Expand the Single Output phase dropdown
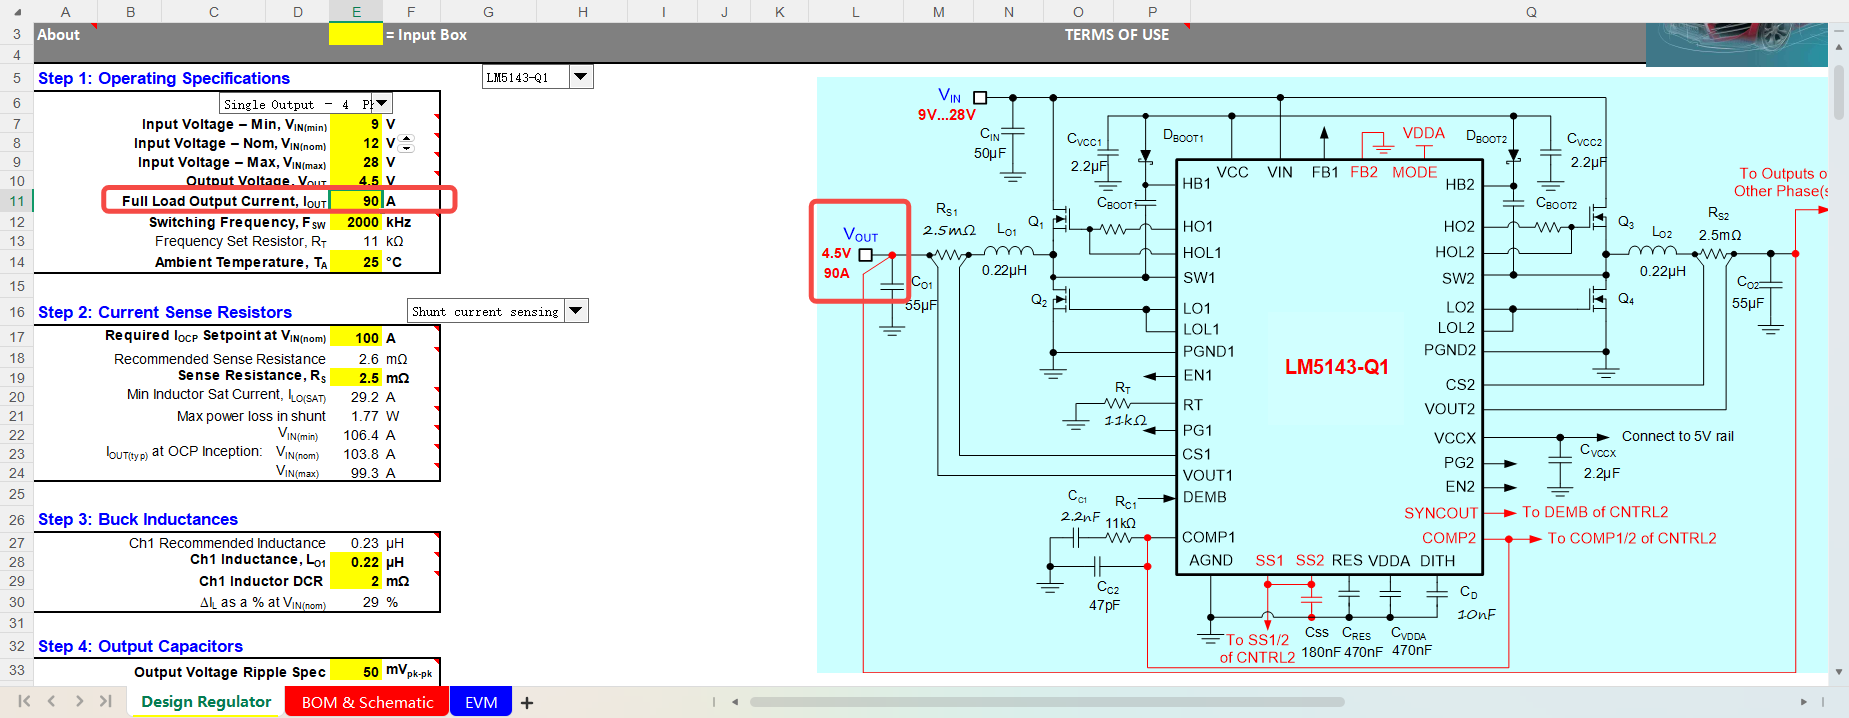The width and height of the screenshot is (1849, 718). [381, 103]
